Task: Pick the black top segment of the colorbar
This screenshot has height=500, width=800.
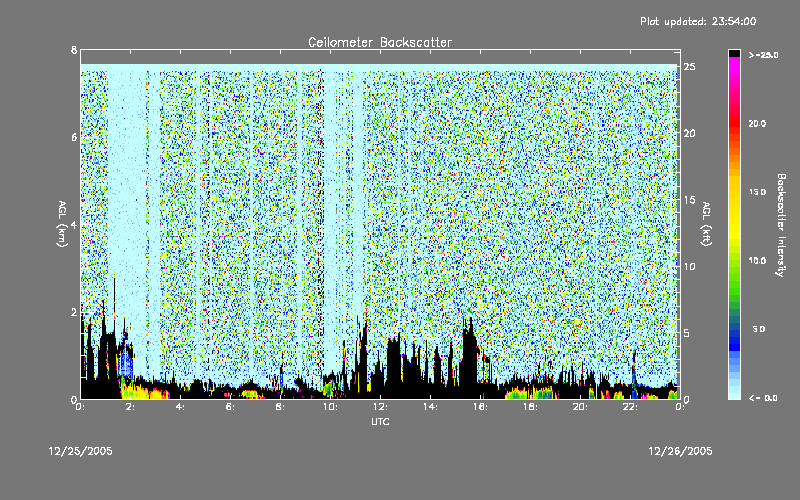Action: pyautogui.click(x=734, y=53)
